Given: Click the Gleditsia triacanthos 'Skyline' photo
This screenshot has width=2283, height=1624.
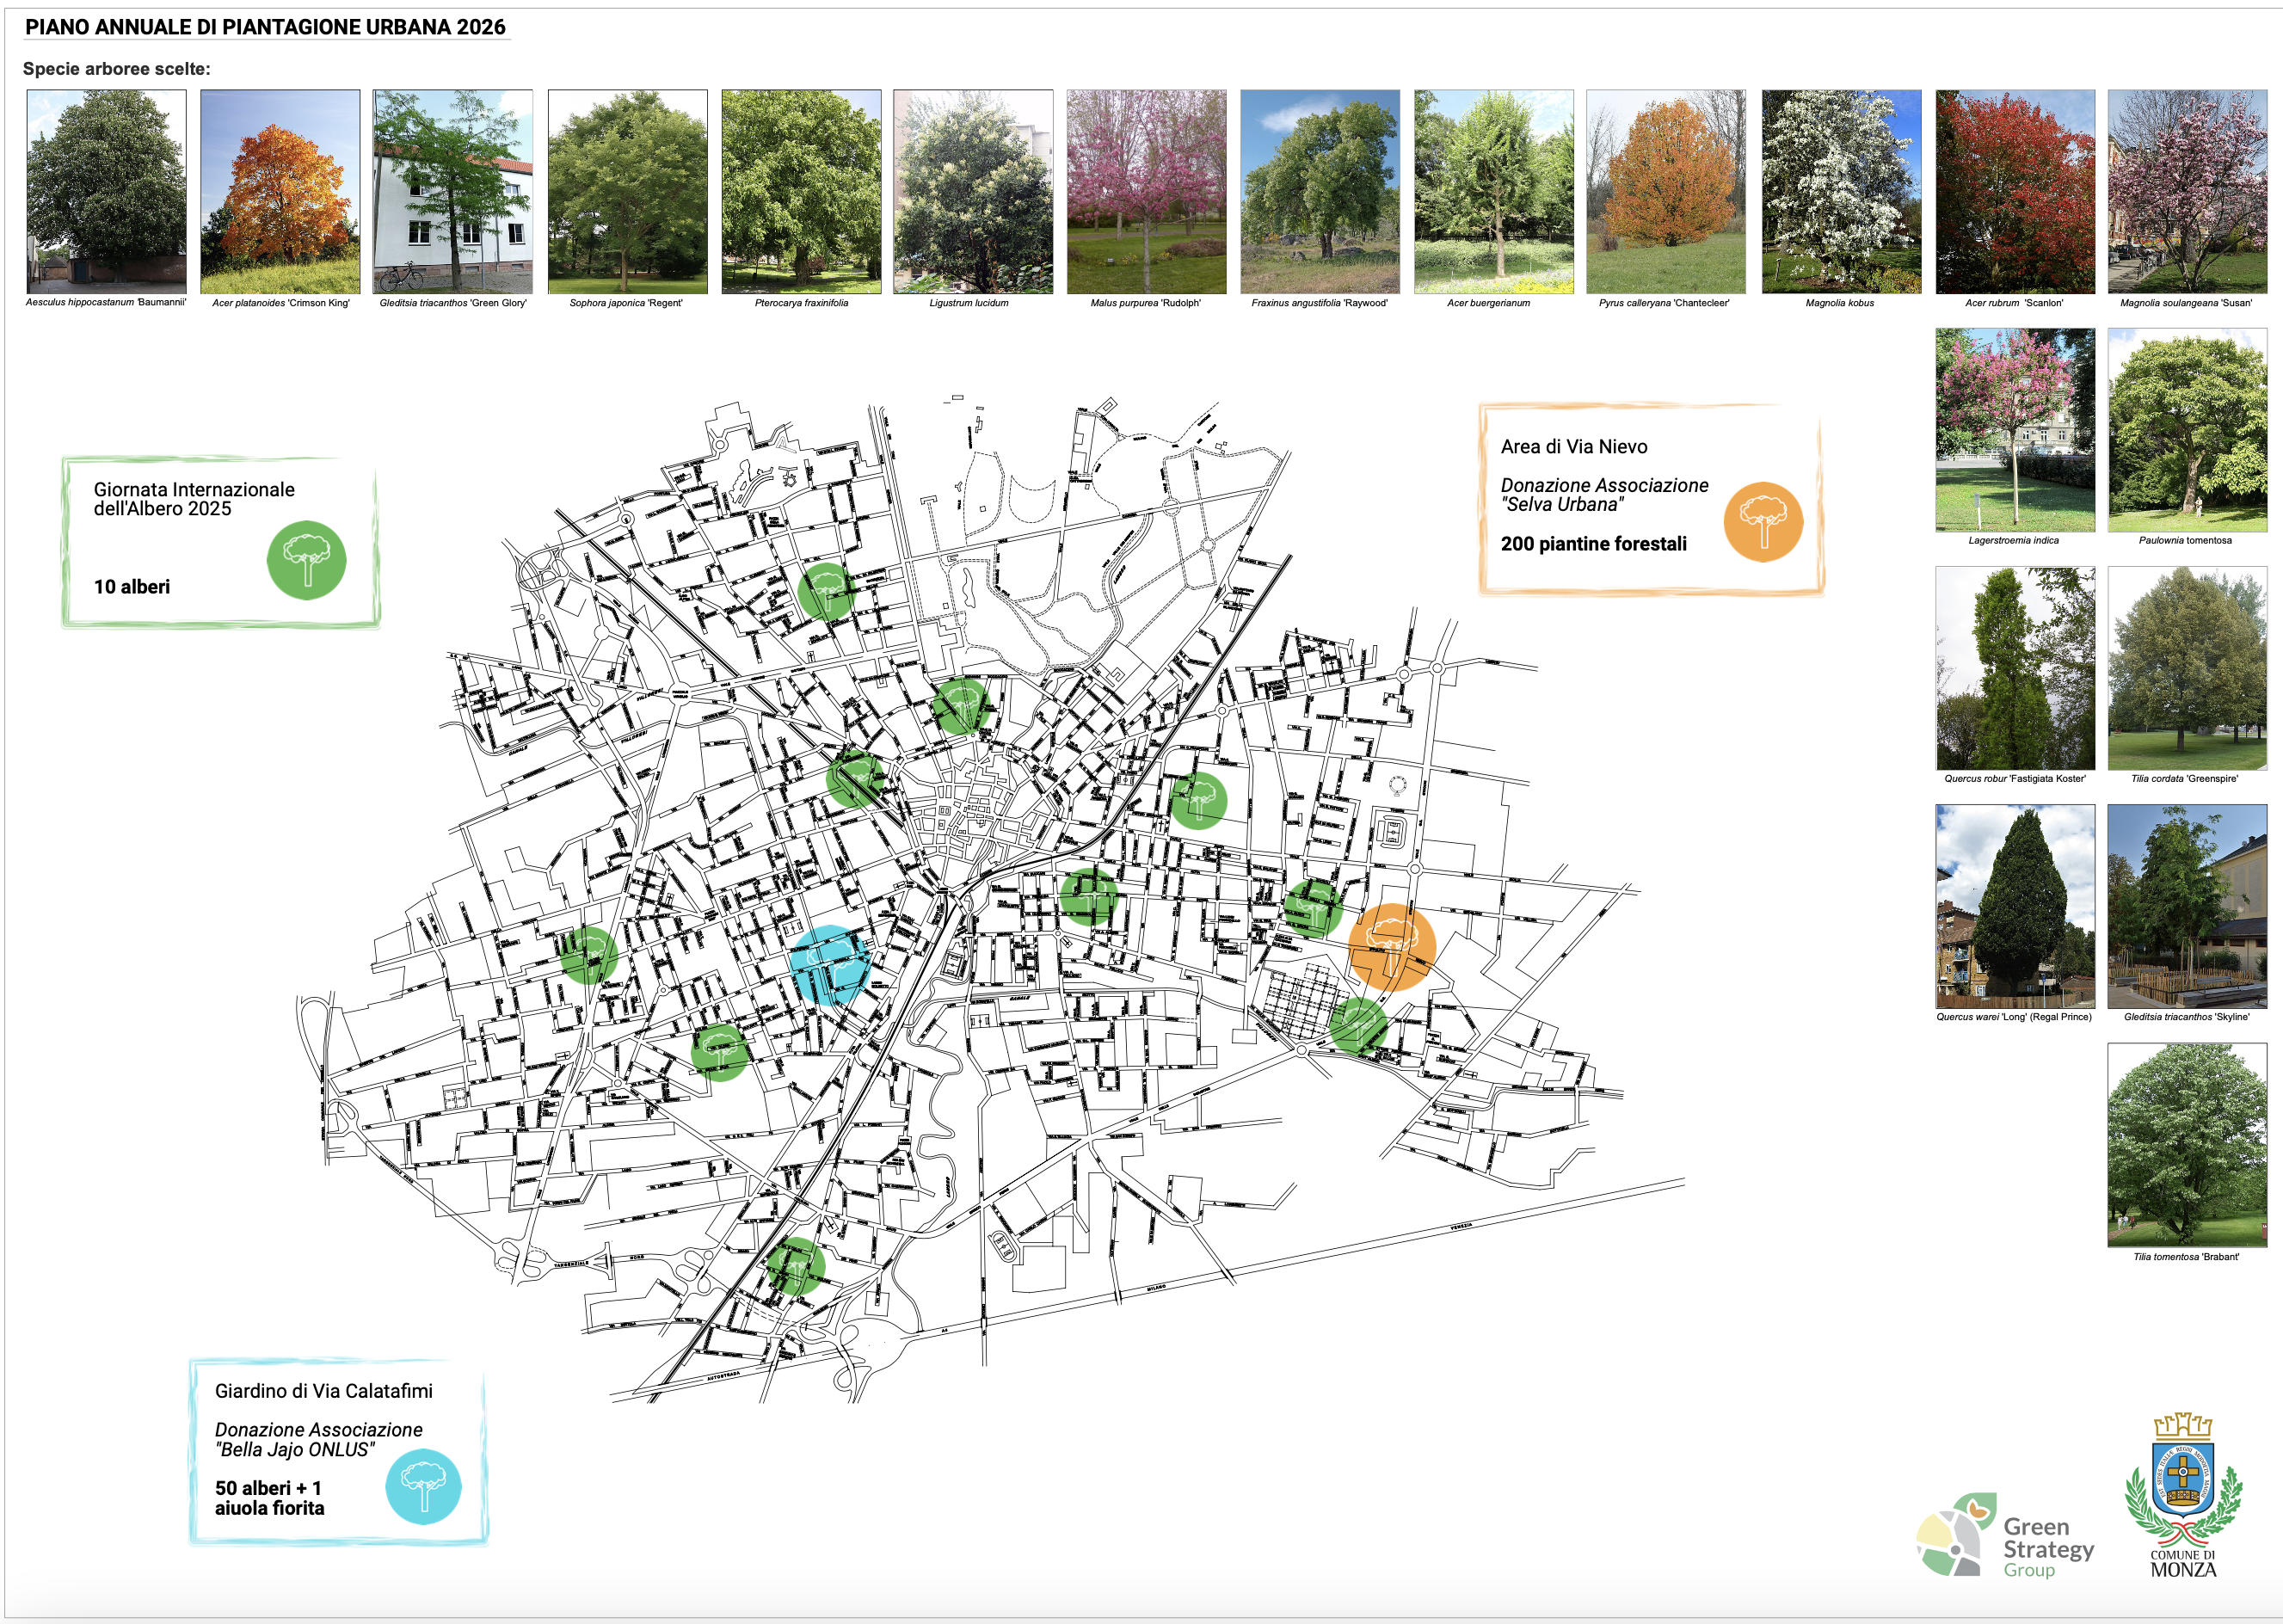Looking at the screenshot, I should 2186,906.
